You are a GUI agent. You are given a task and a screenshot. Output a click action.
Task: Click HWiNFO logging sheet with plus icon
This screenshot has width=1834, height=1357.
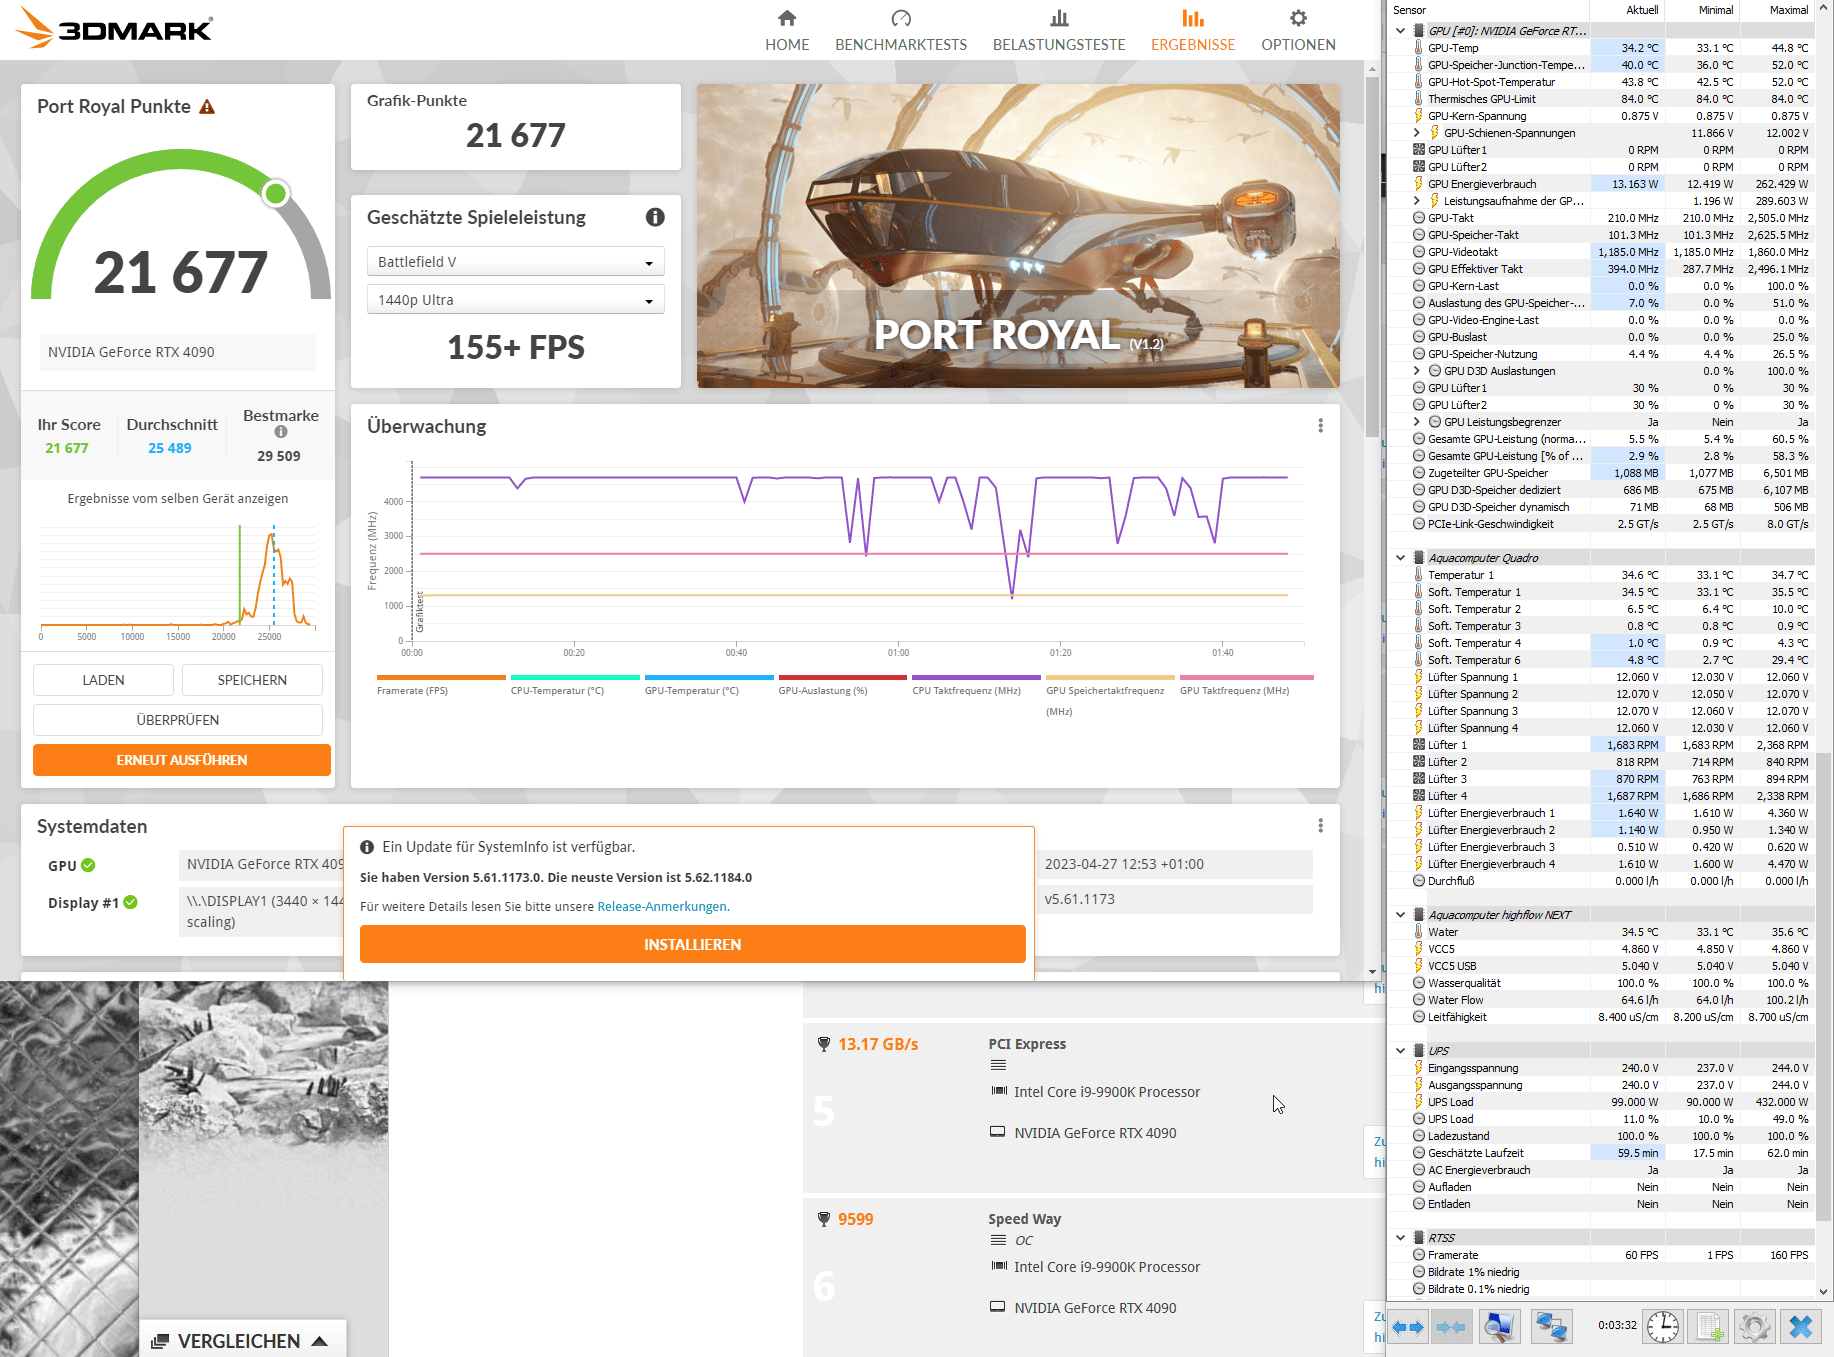click(1709, 1327)
